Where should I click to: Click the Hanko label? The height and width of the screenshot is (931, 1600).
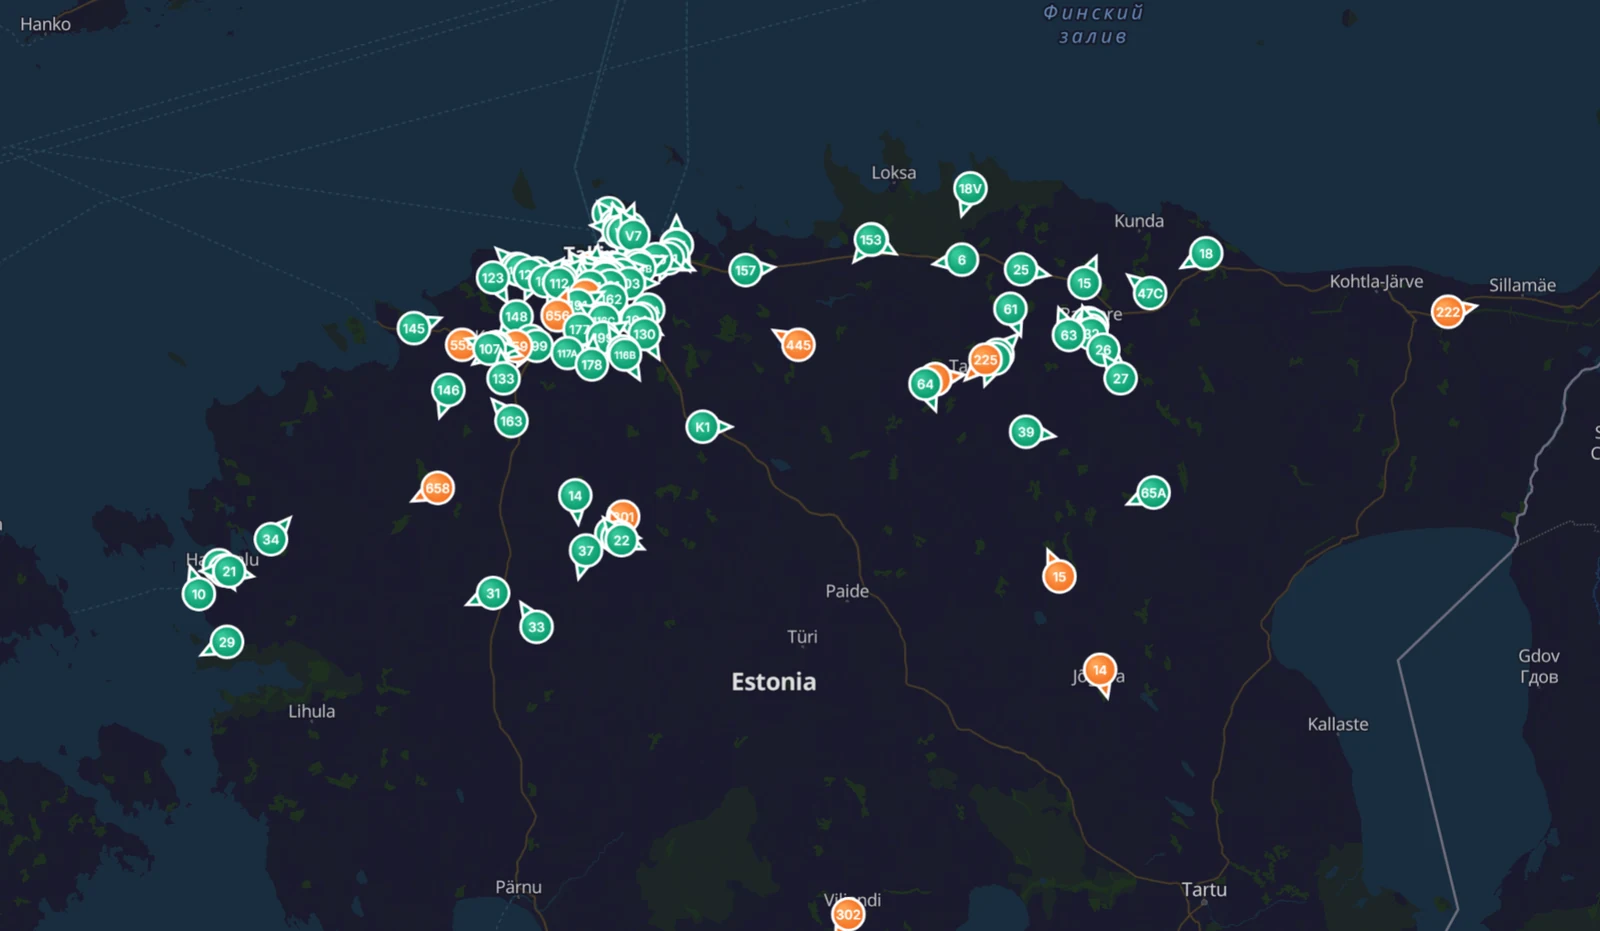click(45, 24)
